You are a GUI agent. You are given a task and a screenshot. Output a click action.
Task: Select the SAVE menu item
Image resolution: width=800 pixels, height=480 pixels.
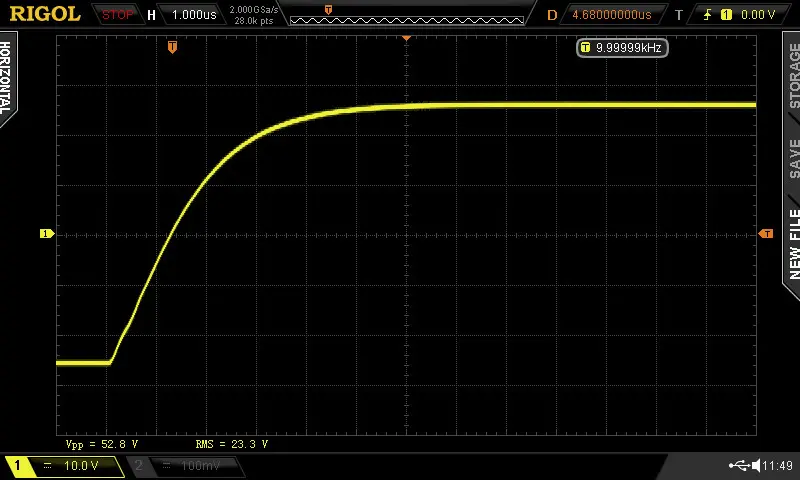tap(794, 159)
